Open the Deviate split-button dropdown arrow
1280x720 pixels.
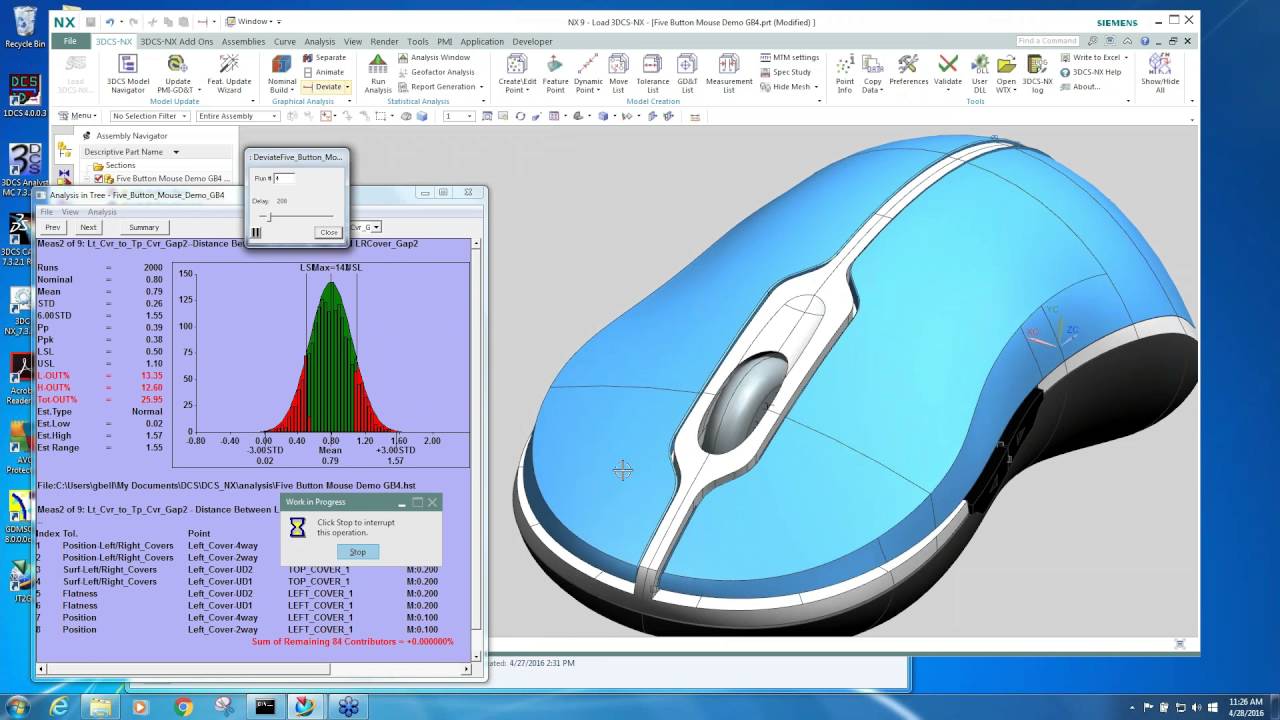(347, 87)
